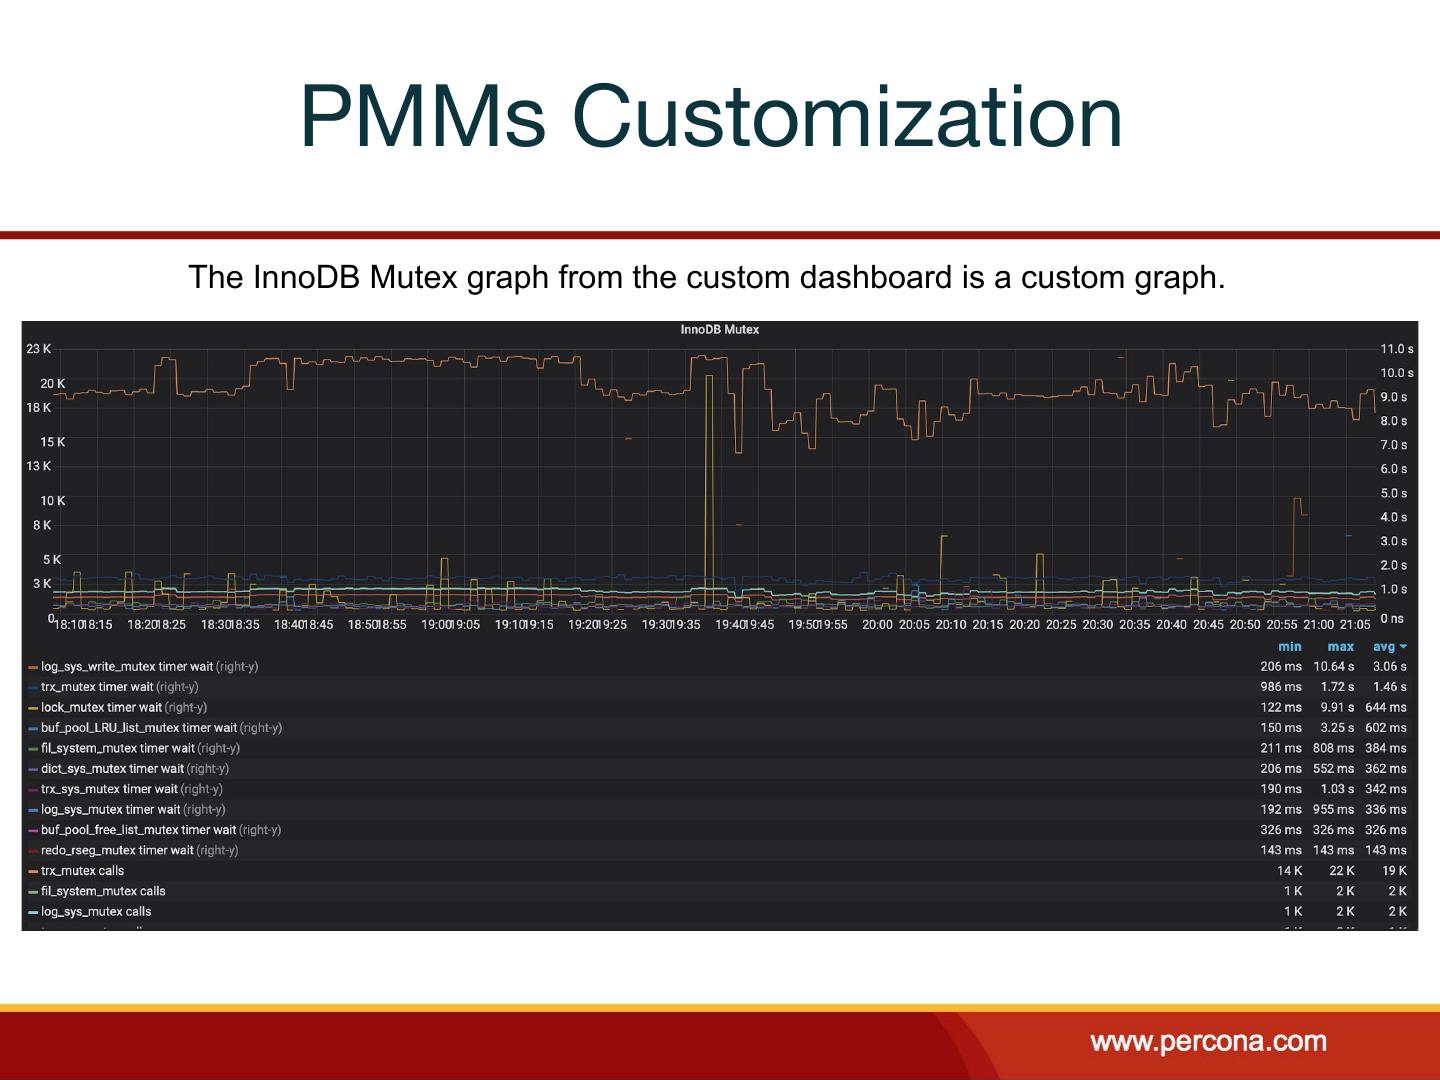The image size is (1440, 1080).
Task: Change the color swatch of fil_system_mutex calls
Action: 33,892
